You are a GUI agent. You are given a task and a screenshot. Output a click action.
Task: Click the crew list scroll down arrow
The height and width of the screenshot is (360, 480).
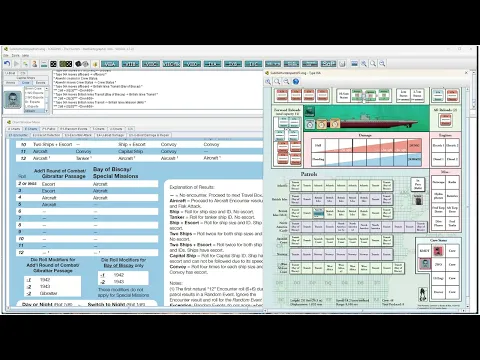[x=46, y=111]
